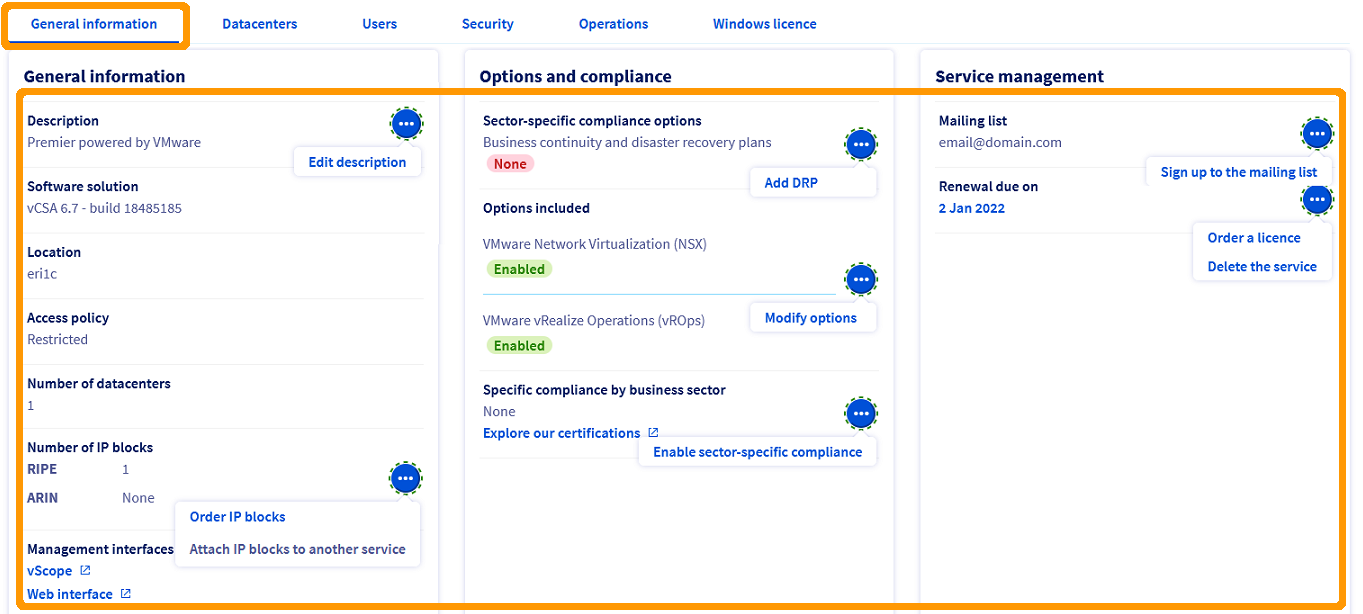This screenshot has height=614, width=1363.
Task: Open the IP blocks ellipsis actions menu
Action: [405, 479]
